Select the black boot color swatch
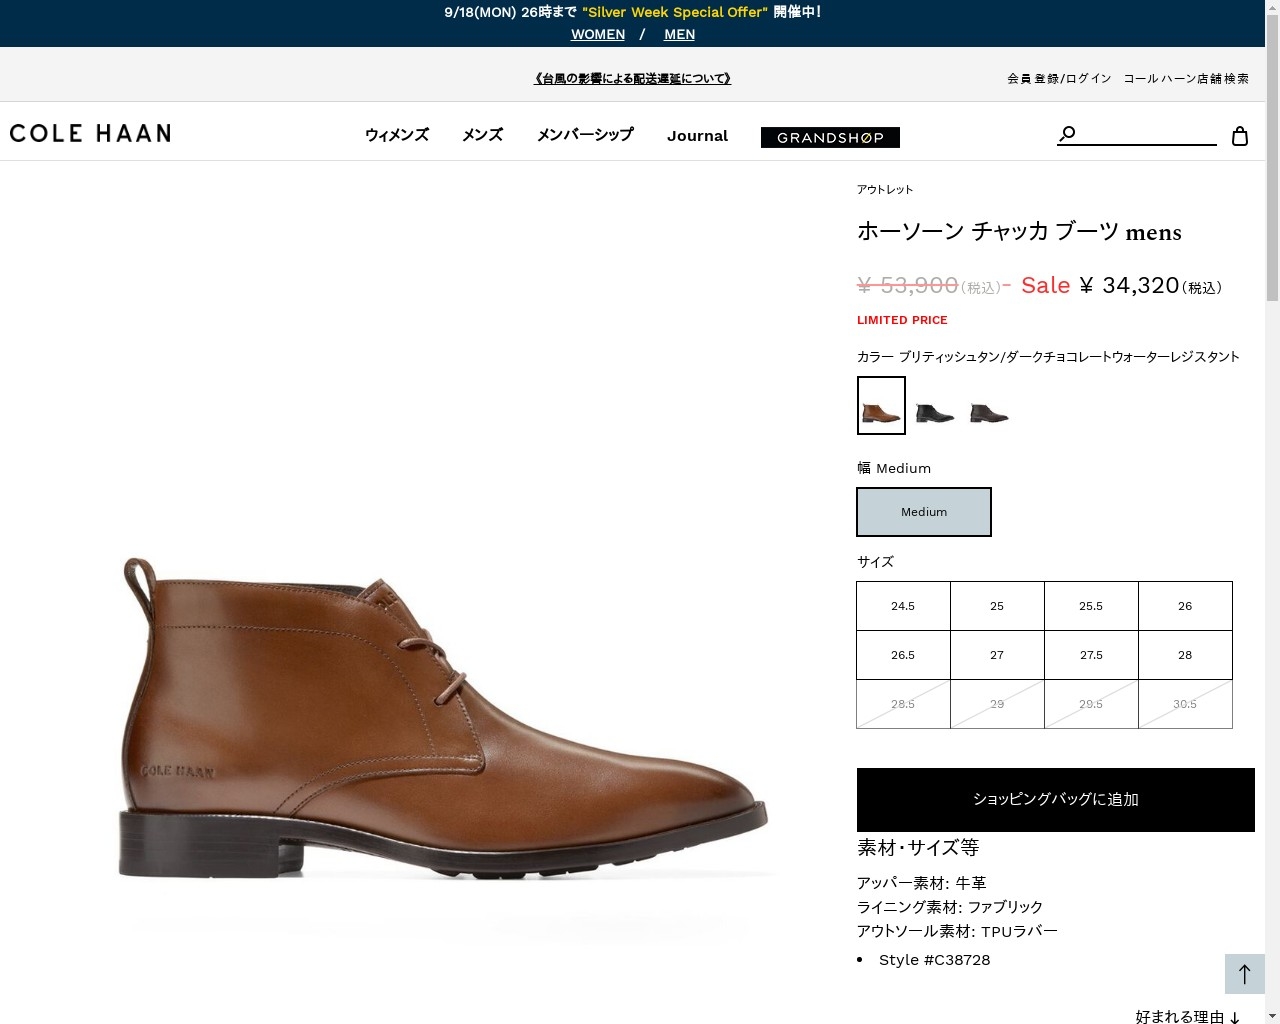 [x=935, y=412]
